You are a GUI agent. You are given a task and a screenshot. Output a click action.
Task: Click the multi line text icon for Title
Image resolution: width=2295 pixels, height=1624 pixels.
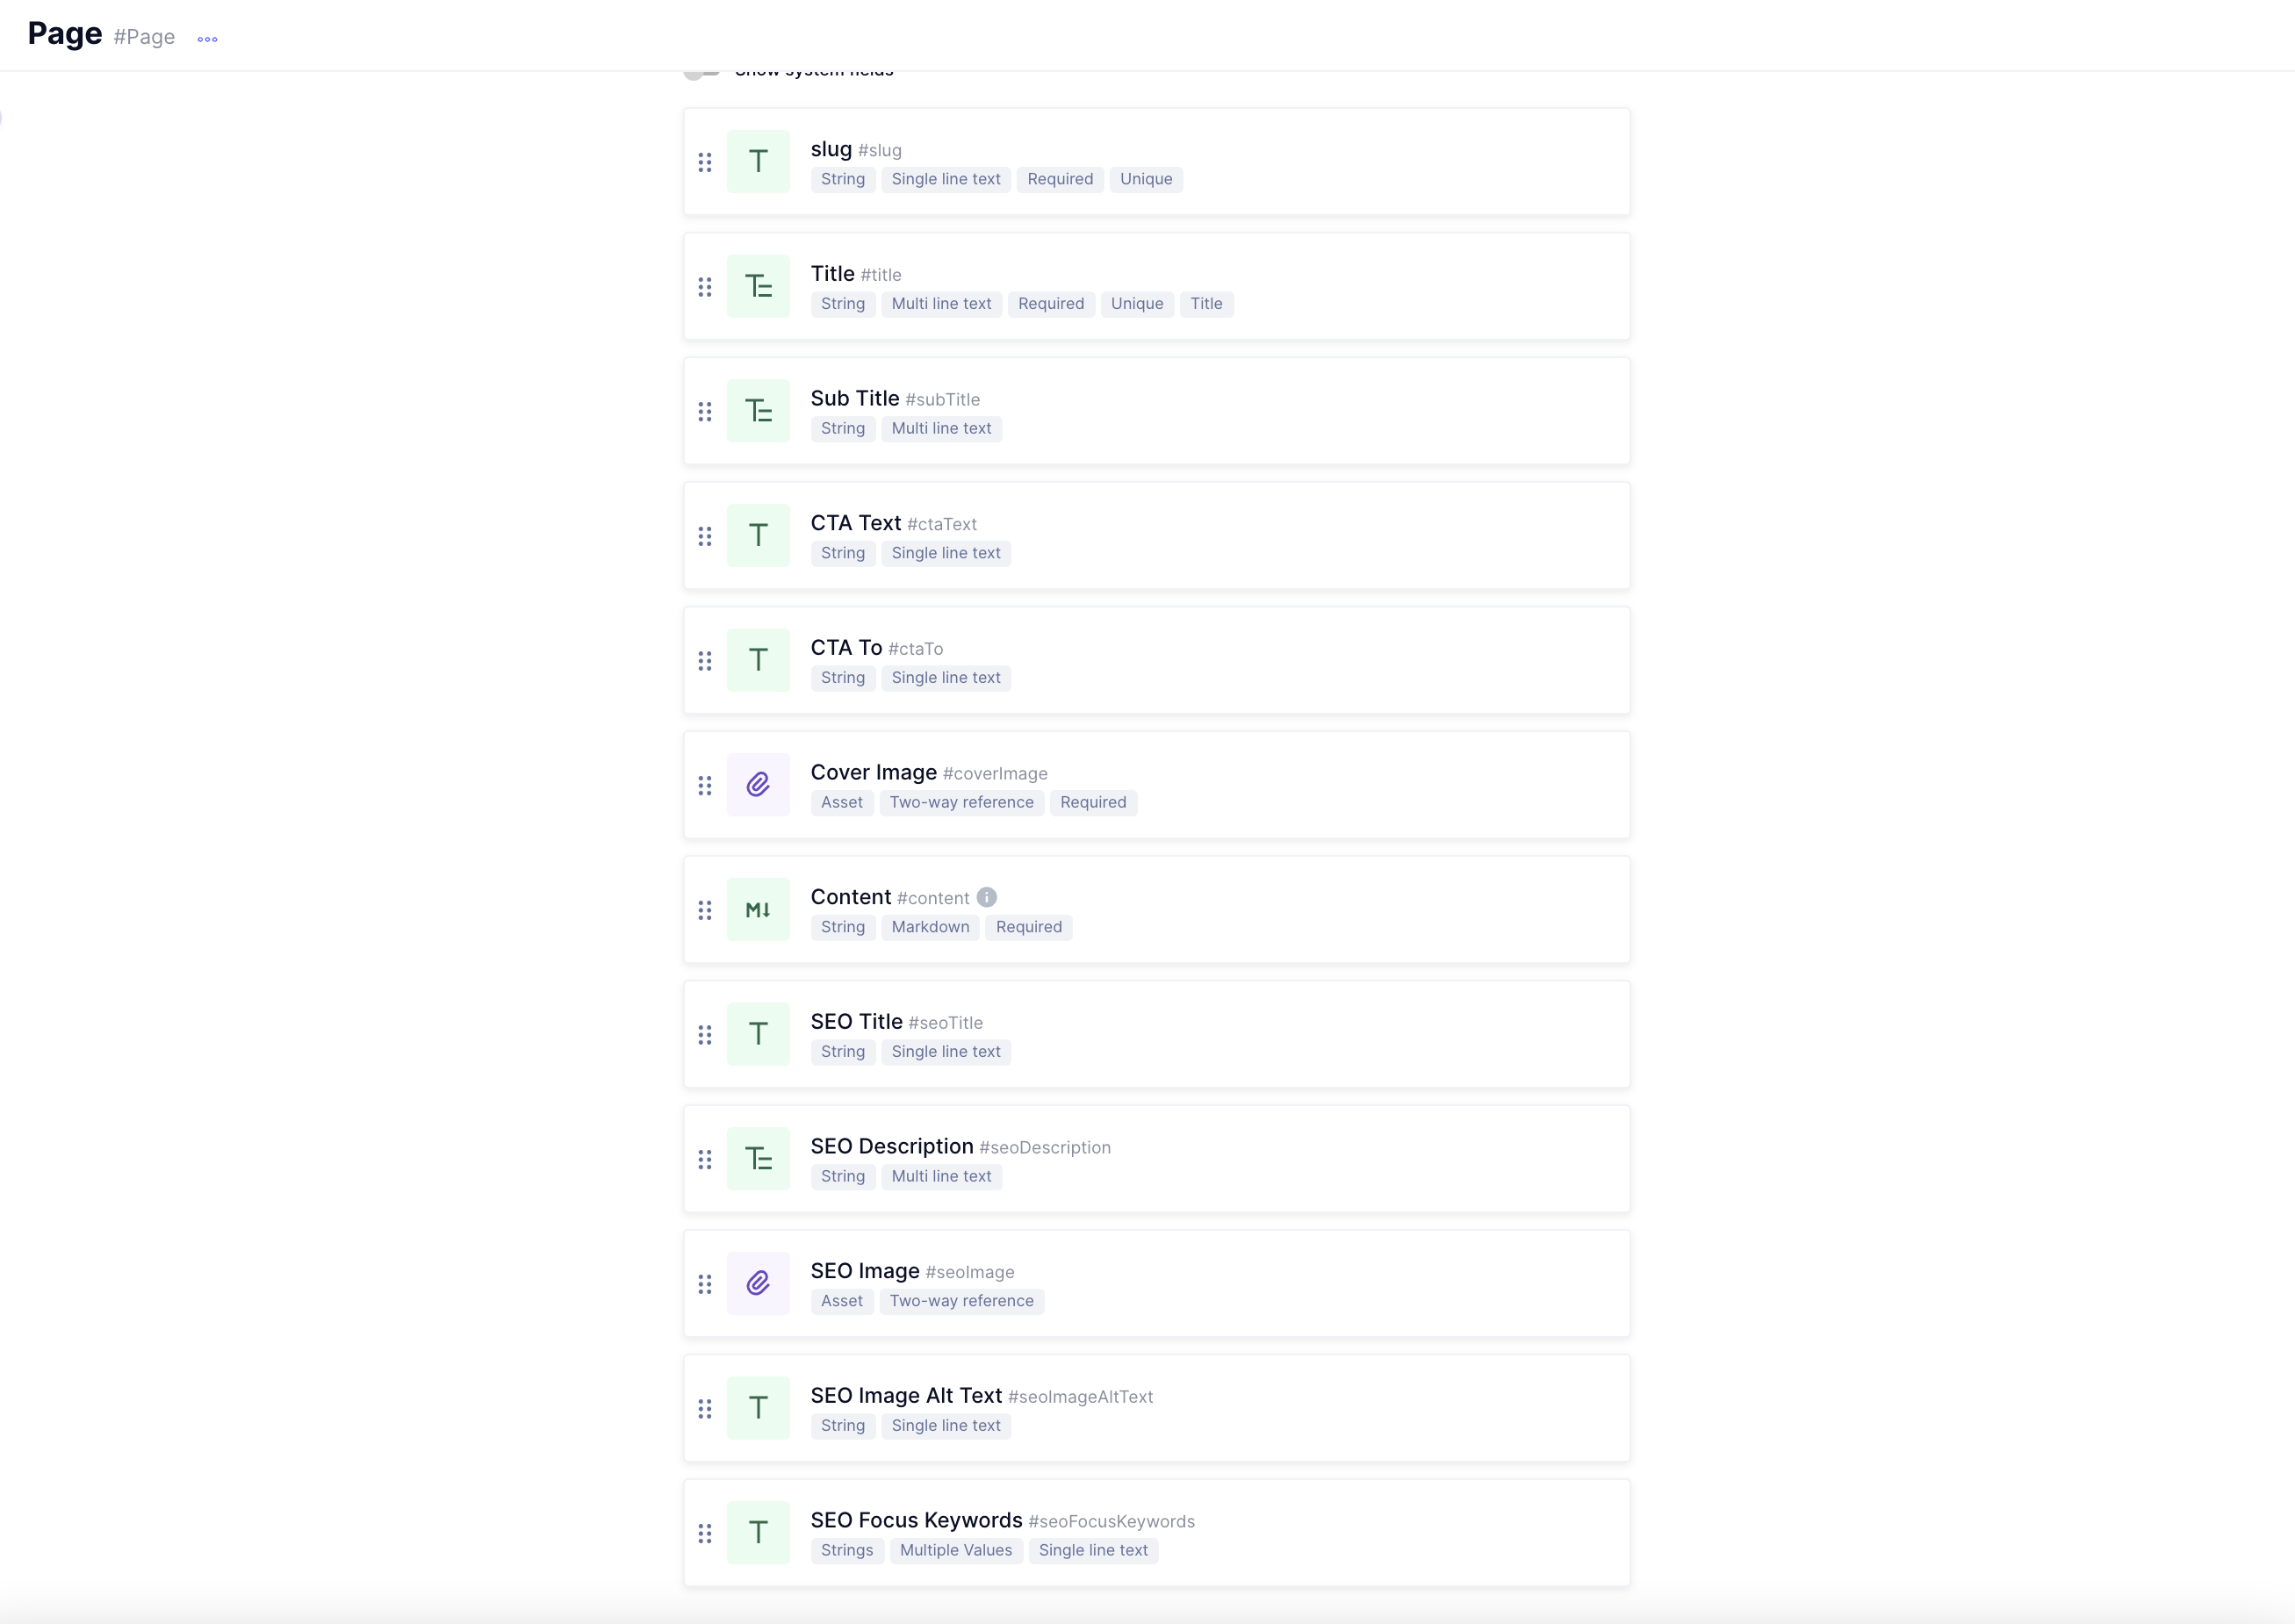click(758, 286)
